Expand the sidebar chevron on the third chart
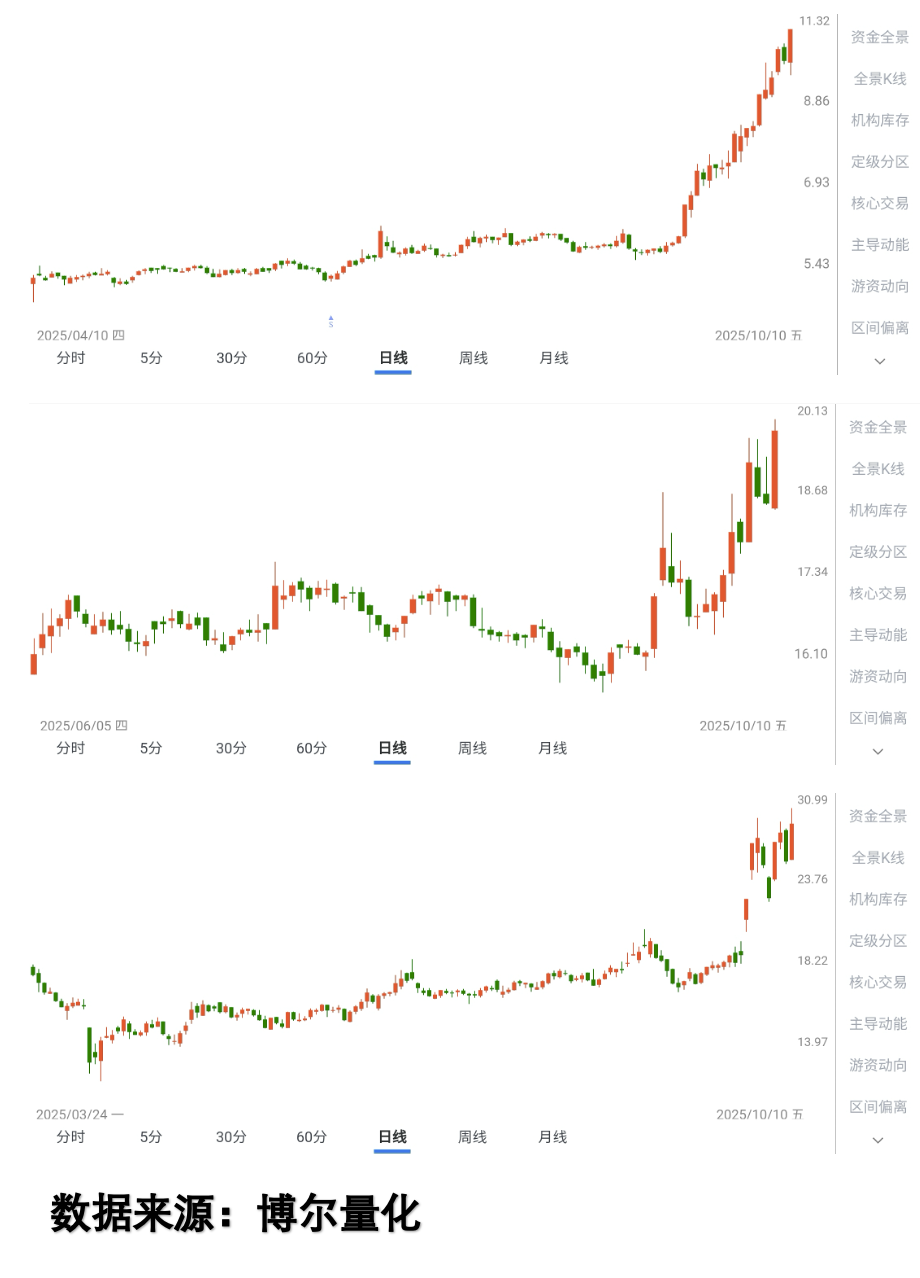The image size is (920, 1278). (877, 1140)
